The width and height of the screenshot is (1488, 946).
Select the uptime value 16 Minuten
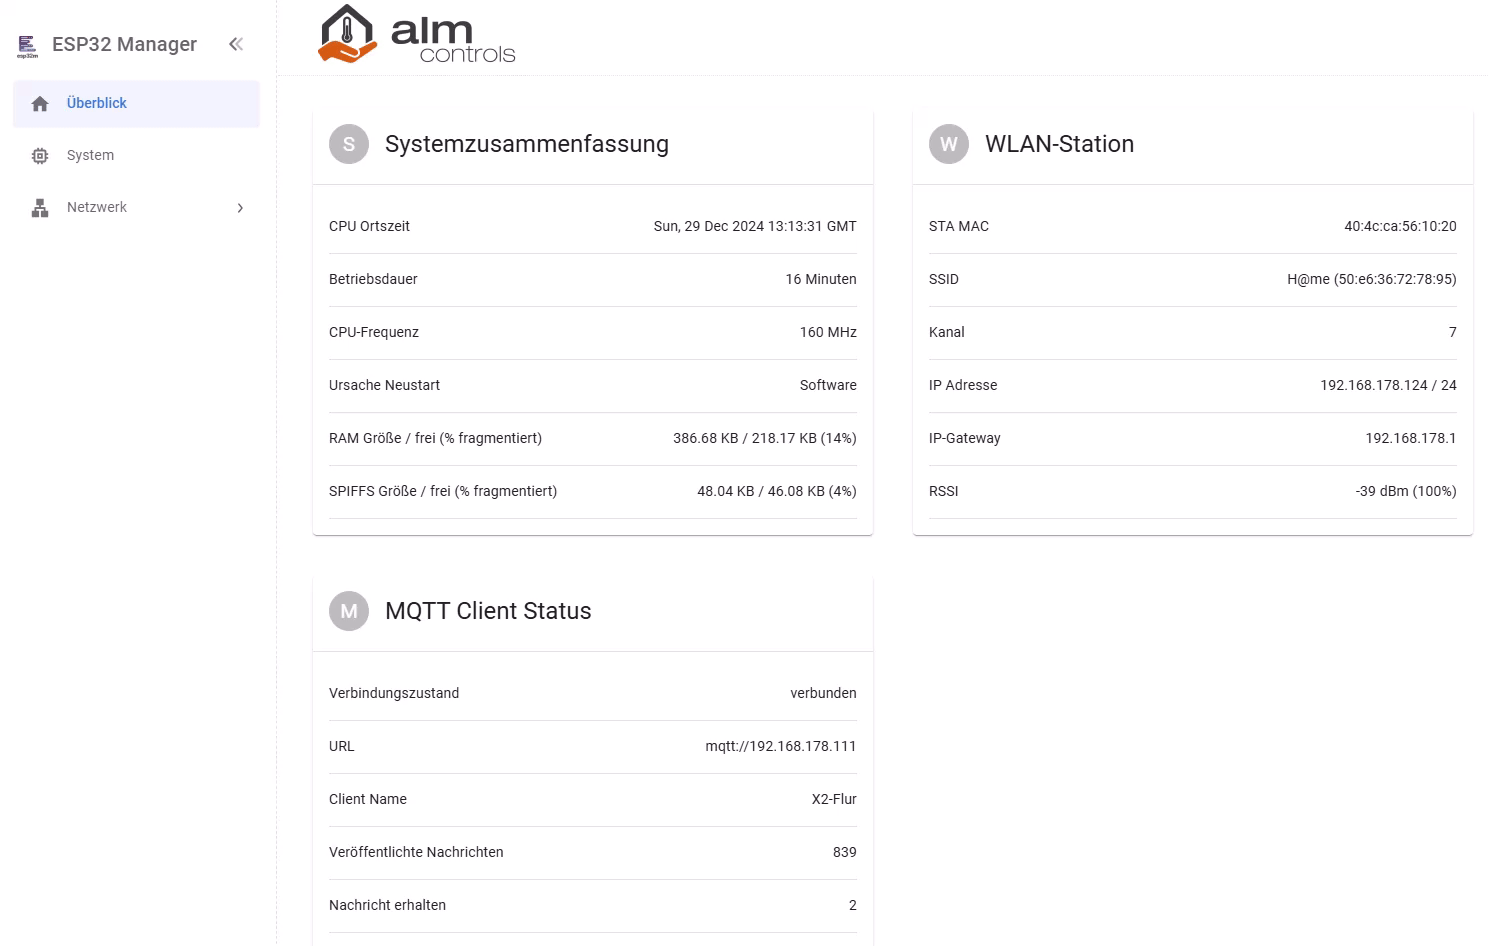pyautogui.click(x=821, y=279)
